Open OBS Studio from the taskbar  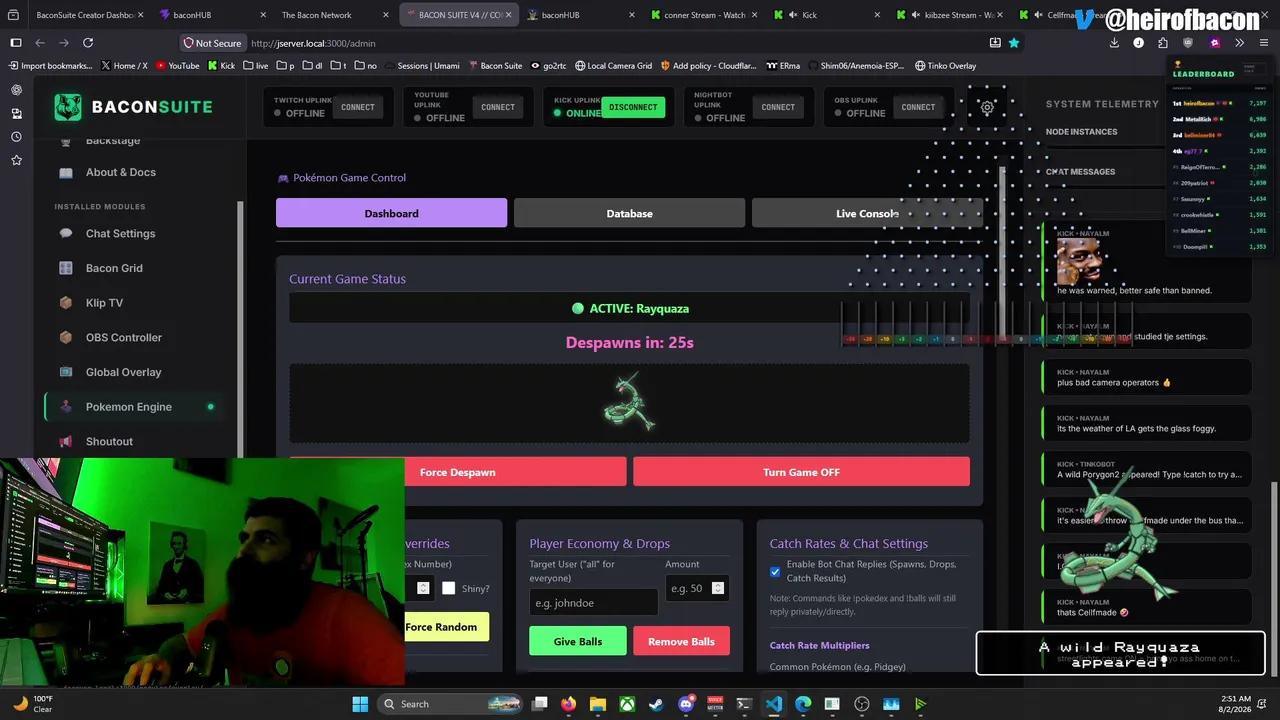(862, 704)
